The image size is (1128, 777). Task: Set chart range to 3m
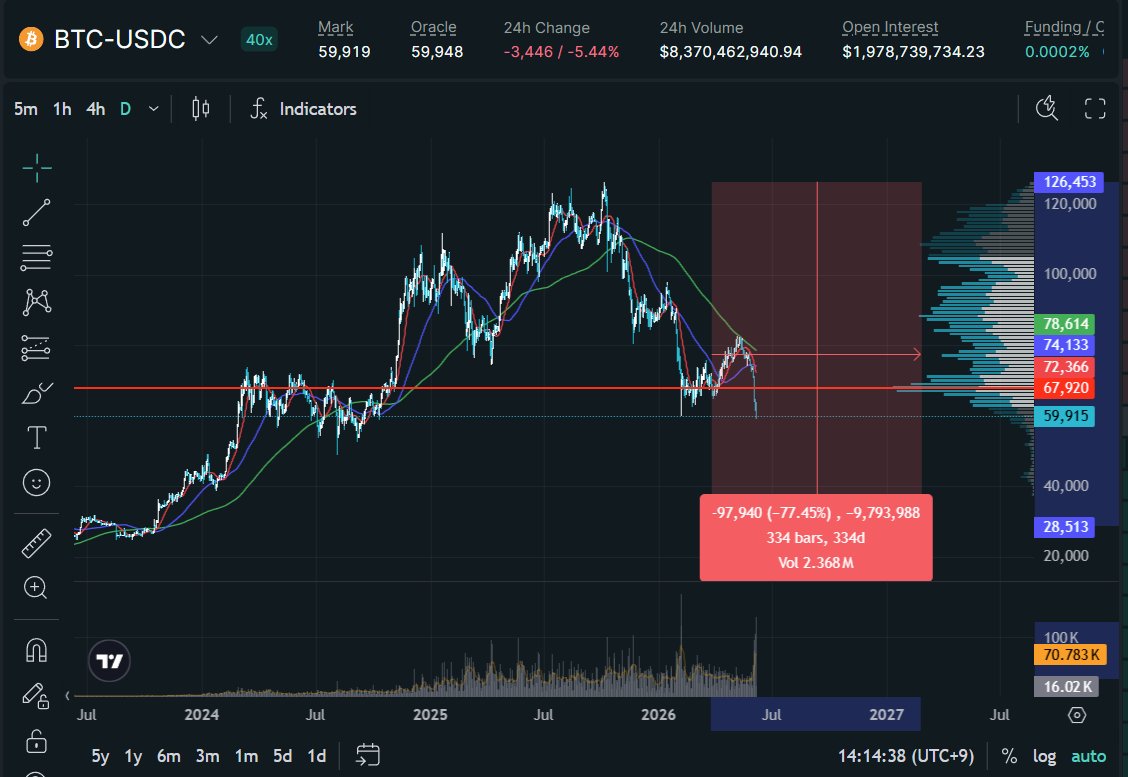tap(208, 756)
